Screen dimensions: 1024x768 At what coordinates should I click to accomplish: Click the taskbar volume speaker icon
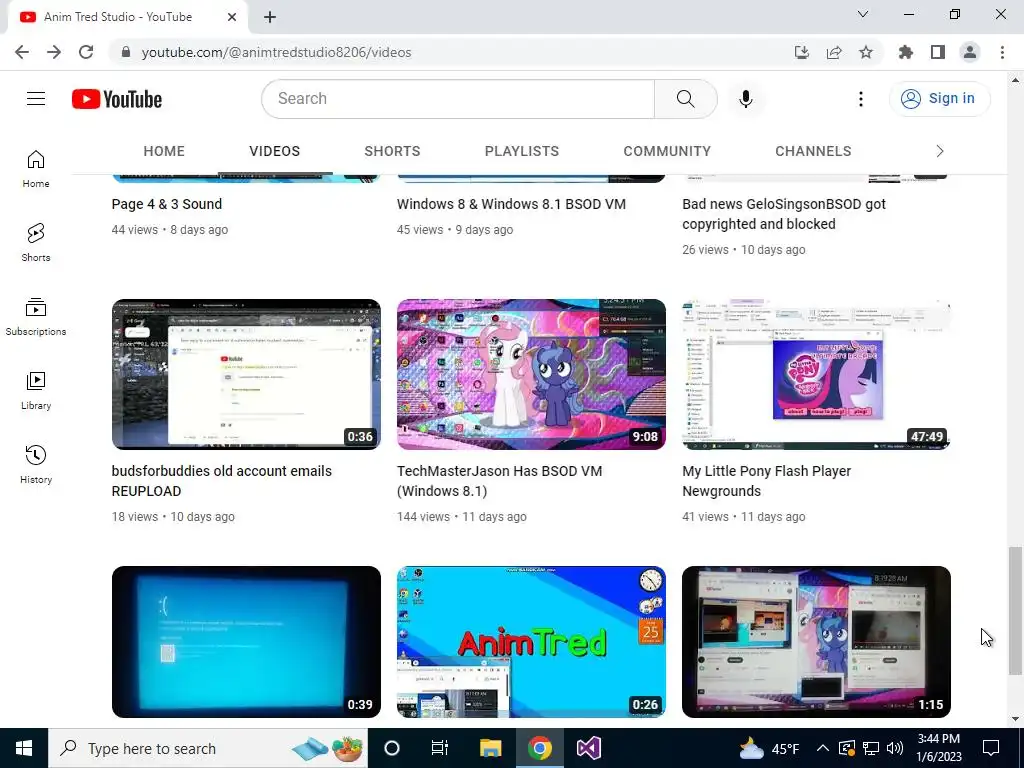point(895,748)
